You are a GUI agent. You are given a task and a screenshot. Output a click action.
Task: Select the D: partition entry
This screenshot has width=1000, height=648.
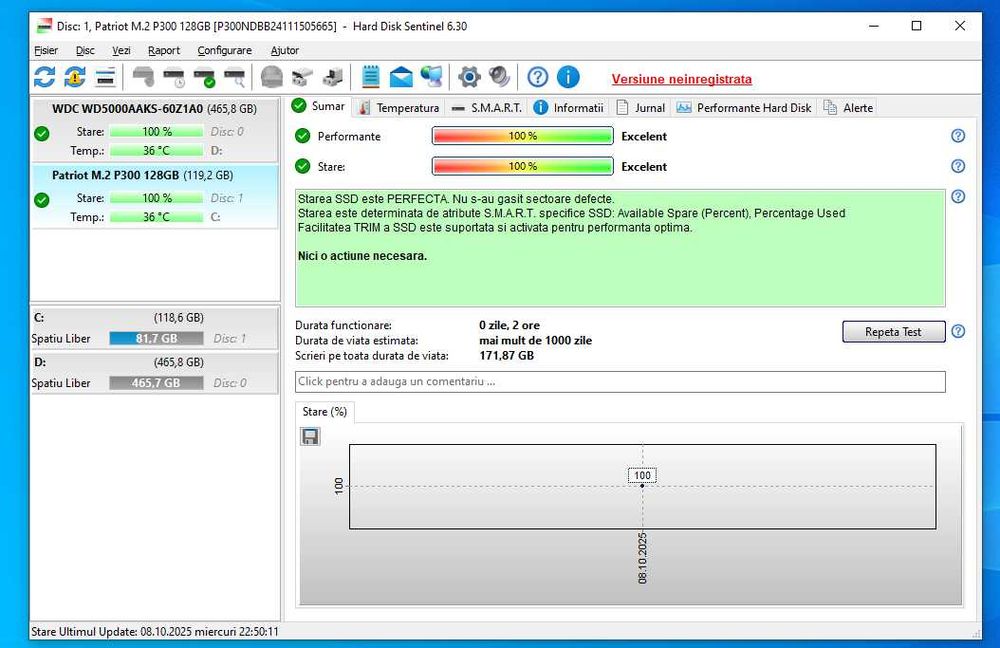pos(155,373)
